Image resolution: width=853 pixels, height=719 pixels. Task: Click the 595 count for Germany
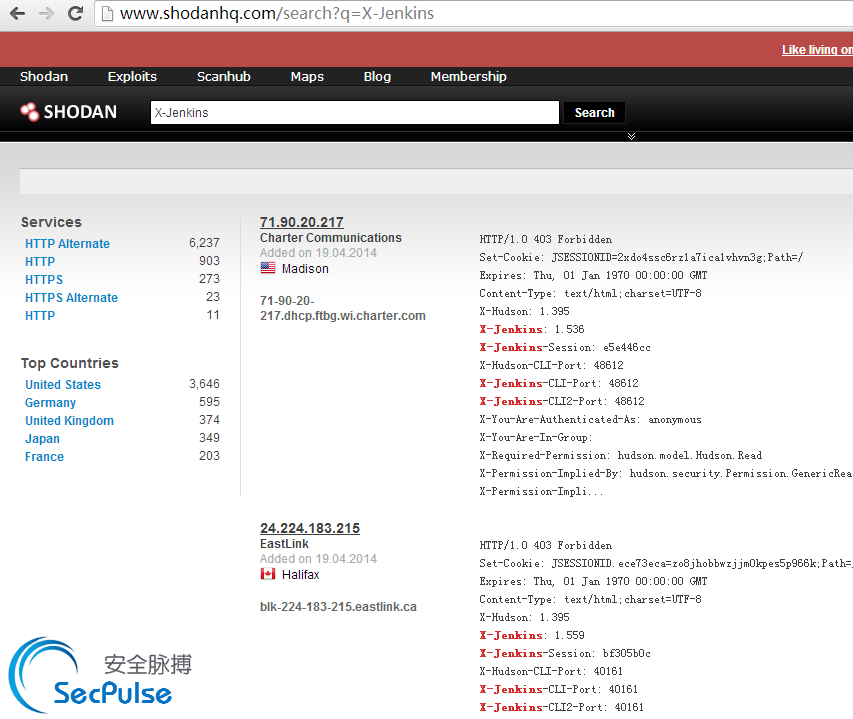point(209,401)
